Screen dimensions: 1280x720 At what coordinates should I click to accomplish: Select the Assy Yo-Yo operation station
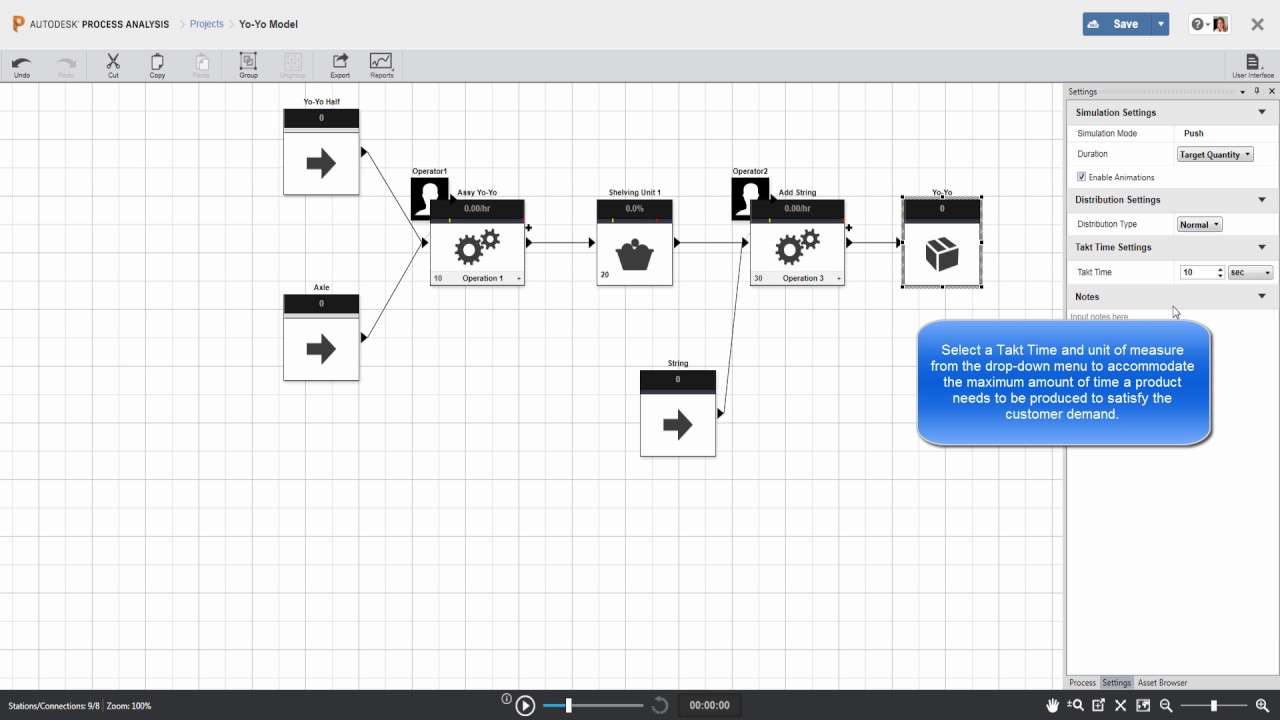[477, 243]
